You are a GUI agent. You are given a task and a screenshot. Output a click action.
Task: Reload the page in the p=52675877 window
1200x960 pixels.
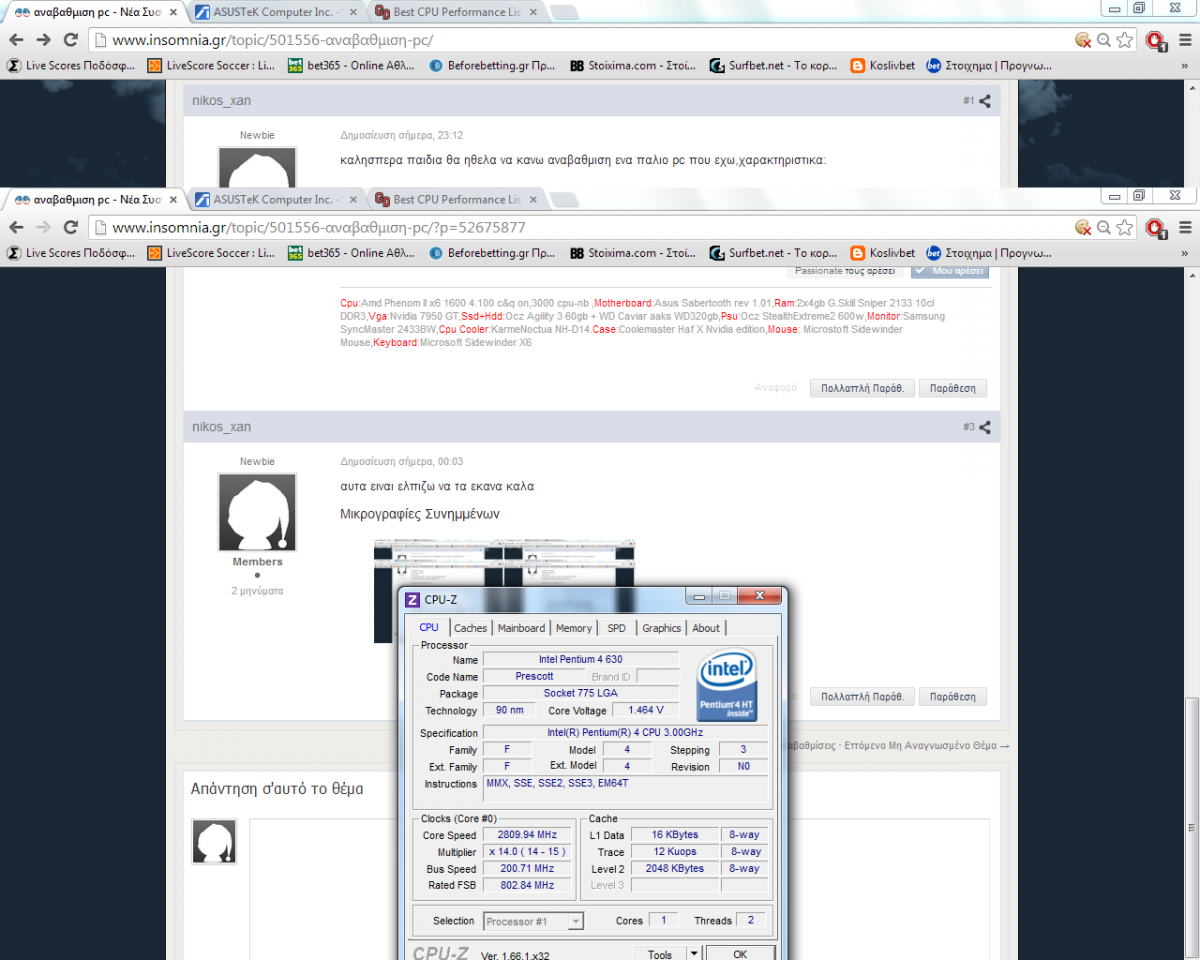tap(70, 227)
